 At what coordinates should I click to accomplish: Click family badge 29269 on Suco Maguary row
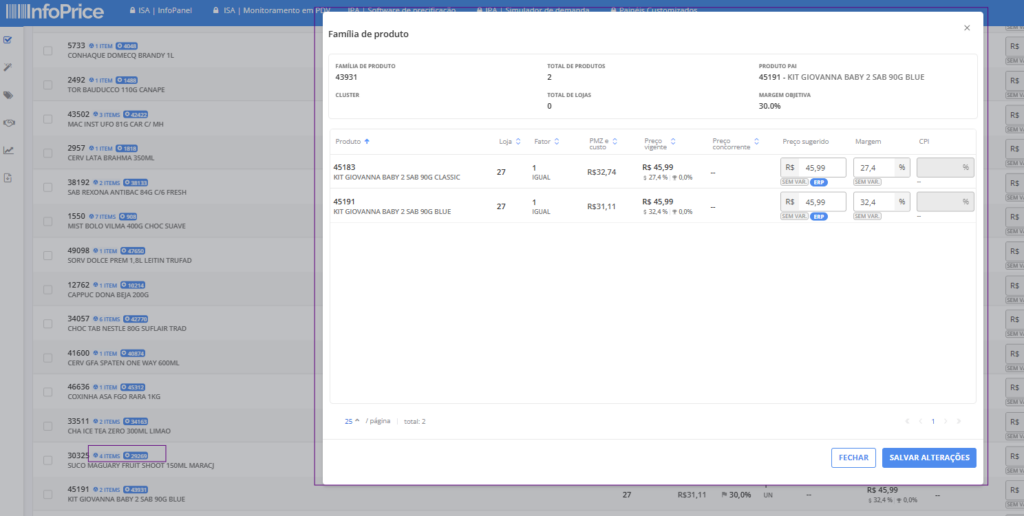(136, 456)
